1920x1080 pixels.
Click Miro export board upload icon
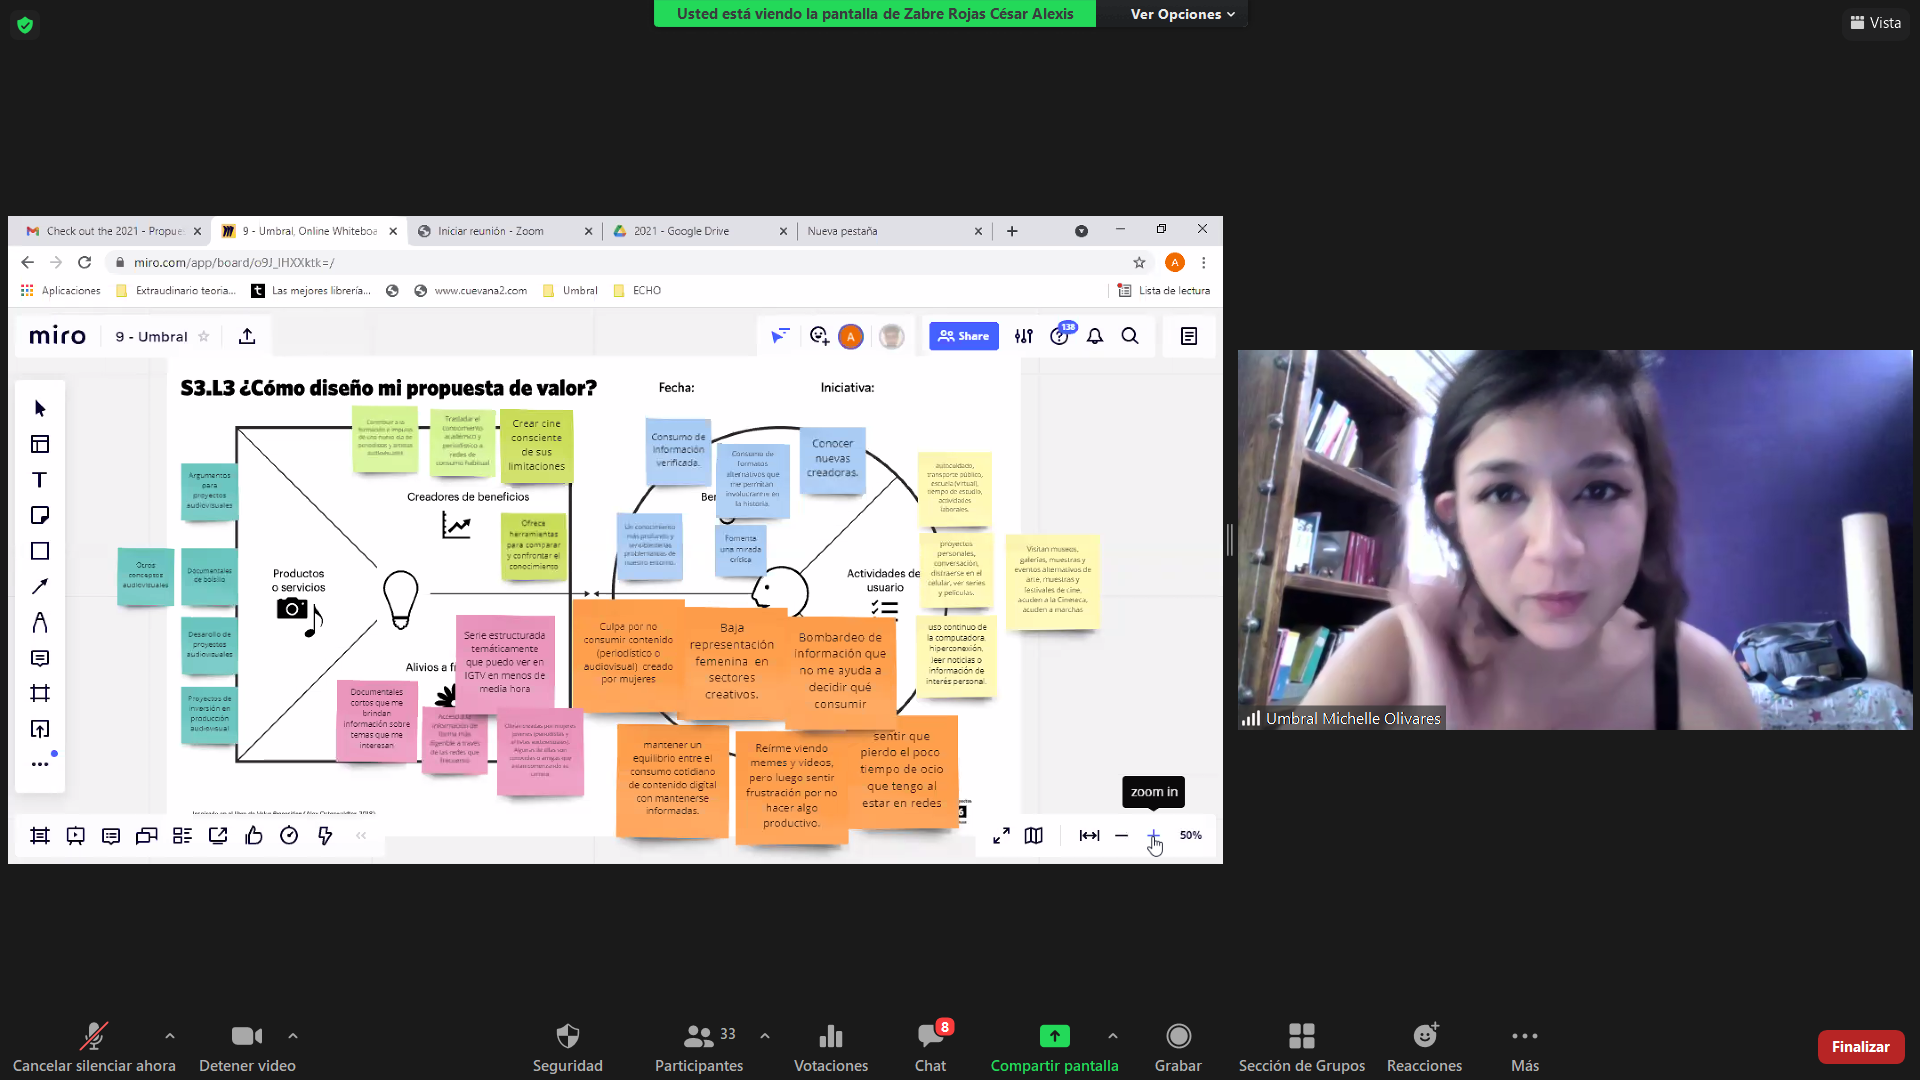point(247,336)
